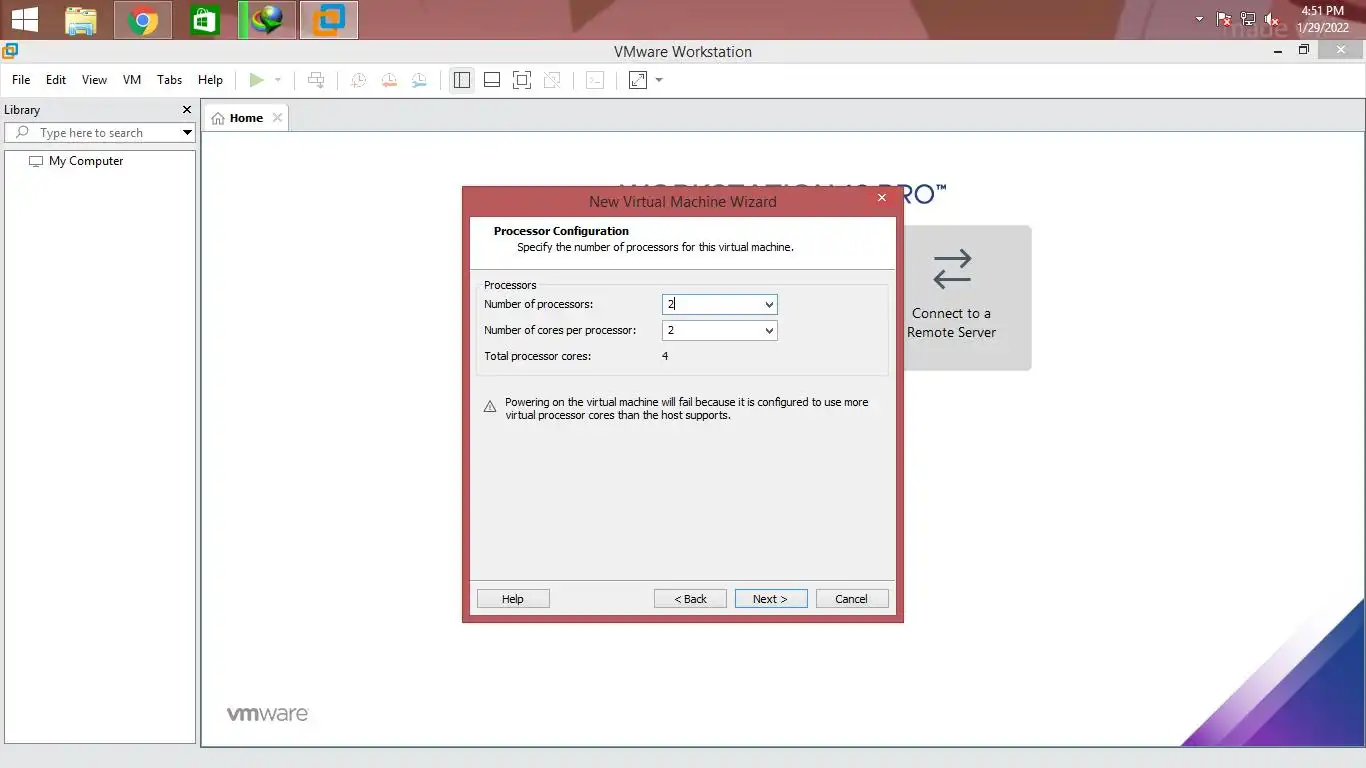Click the VMware Workstation title bar app icon
The height and width of the screenshot is (768, 1366).
click(x=10, y=51)
